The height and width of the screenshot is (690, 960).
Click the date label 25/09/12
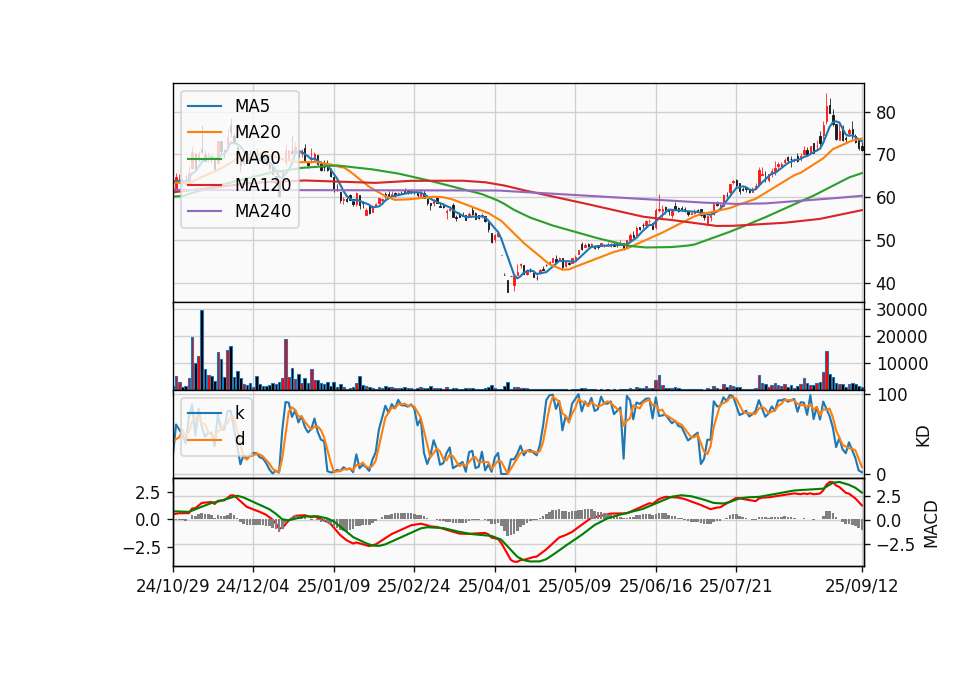click(862, 586)
